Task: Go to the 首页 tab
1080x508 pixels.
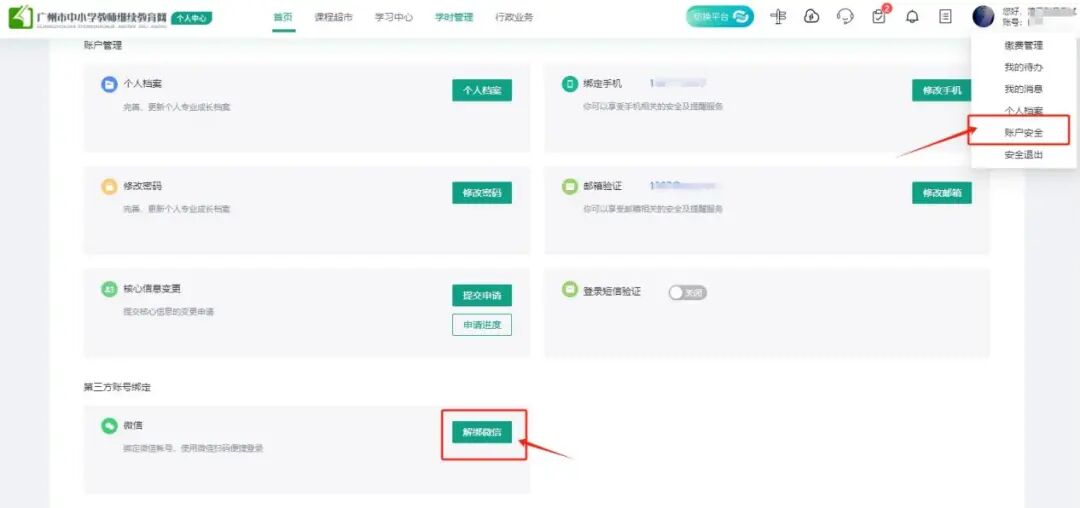Action: point(283,18)
